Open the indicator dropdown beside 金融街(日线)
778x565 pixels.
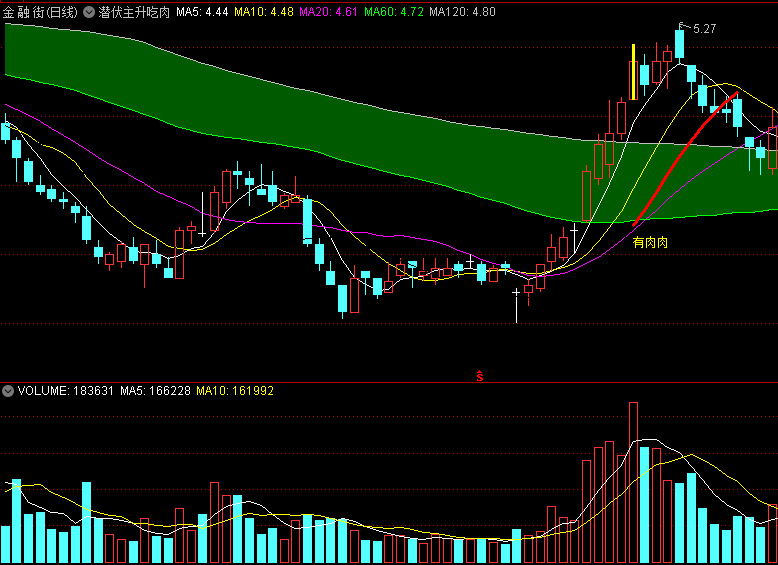coord(89,12)
